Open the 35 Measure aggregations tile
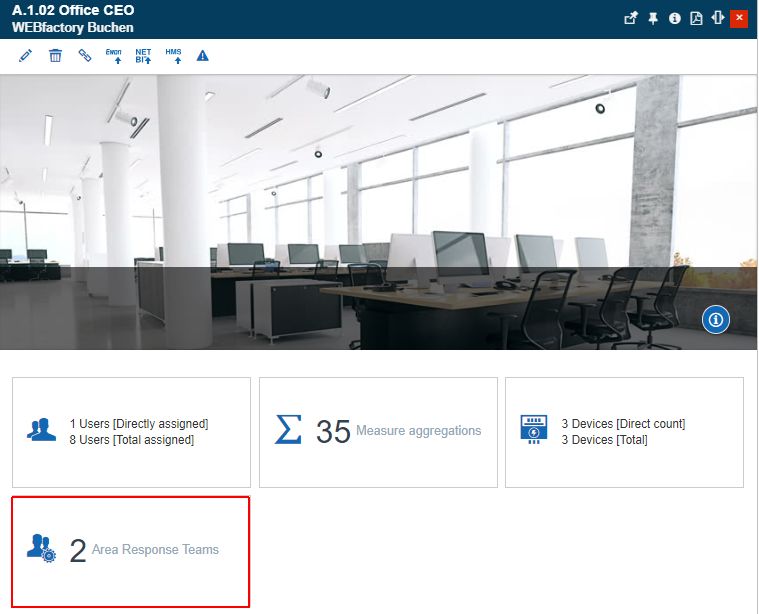The width and height of the screenshot is (759, 614). coord(378,432)
